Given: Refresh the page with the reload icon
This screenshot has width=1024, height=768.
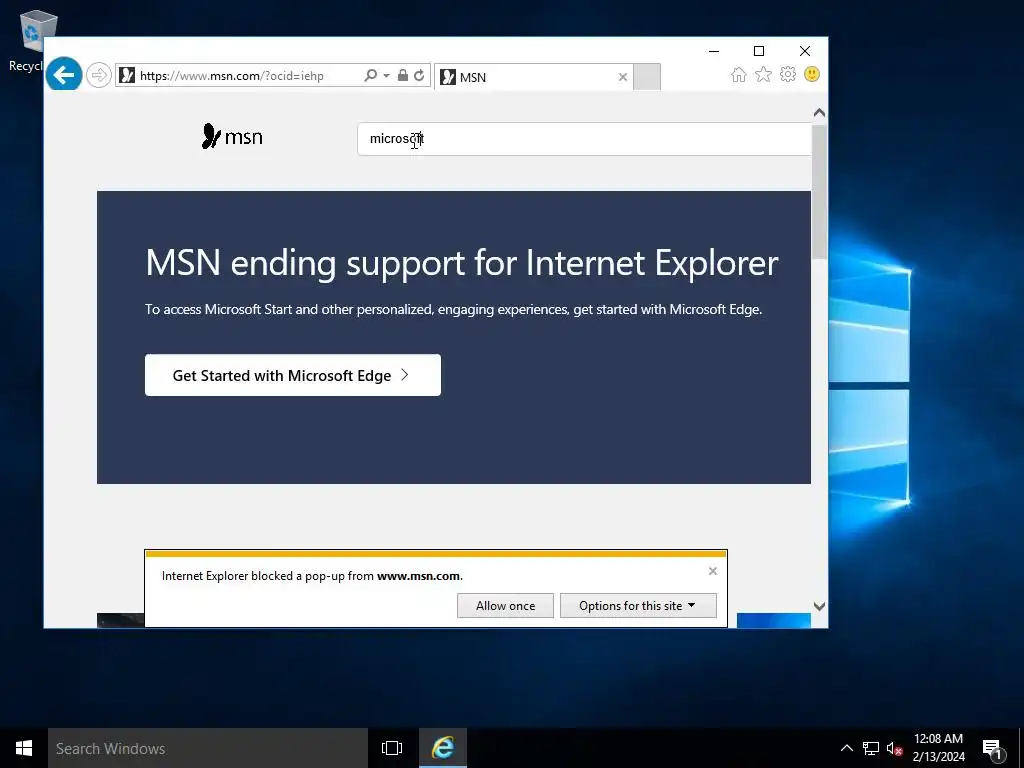Looking at the screenshot, I should tap(419, 75).
